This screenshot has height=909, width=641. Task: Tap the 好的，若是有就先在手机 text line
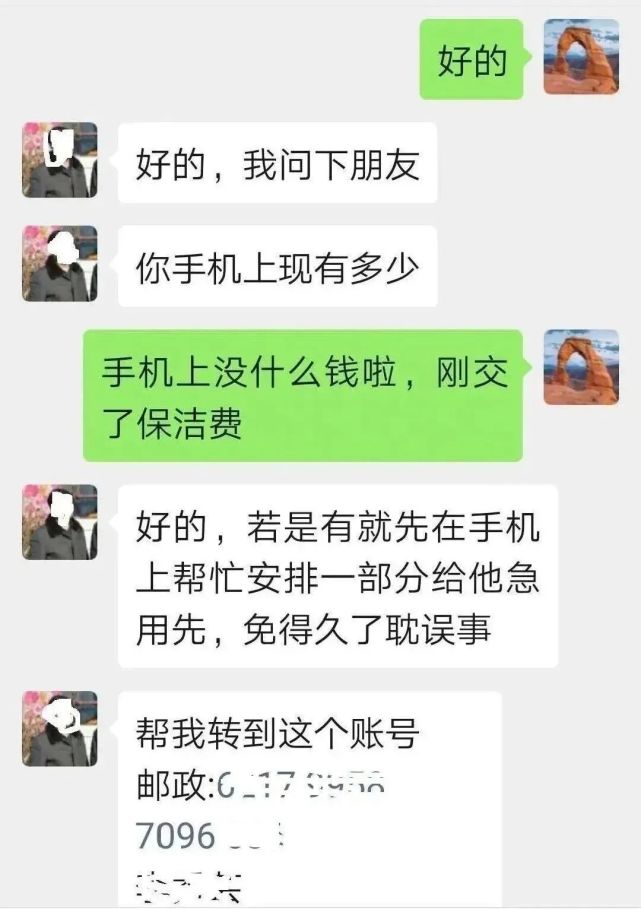tap(338, 526)
